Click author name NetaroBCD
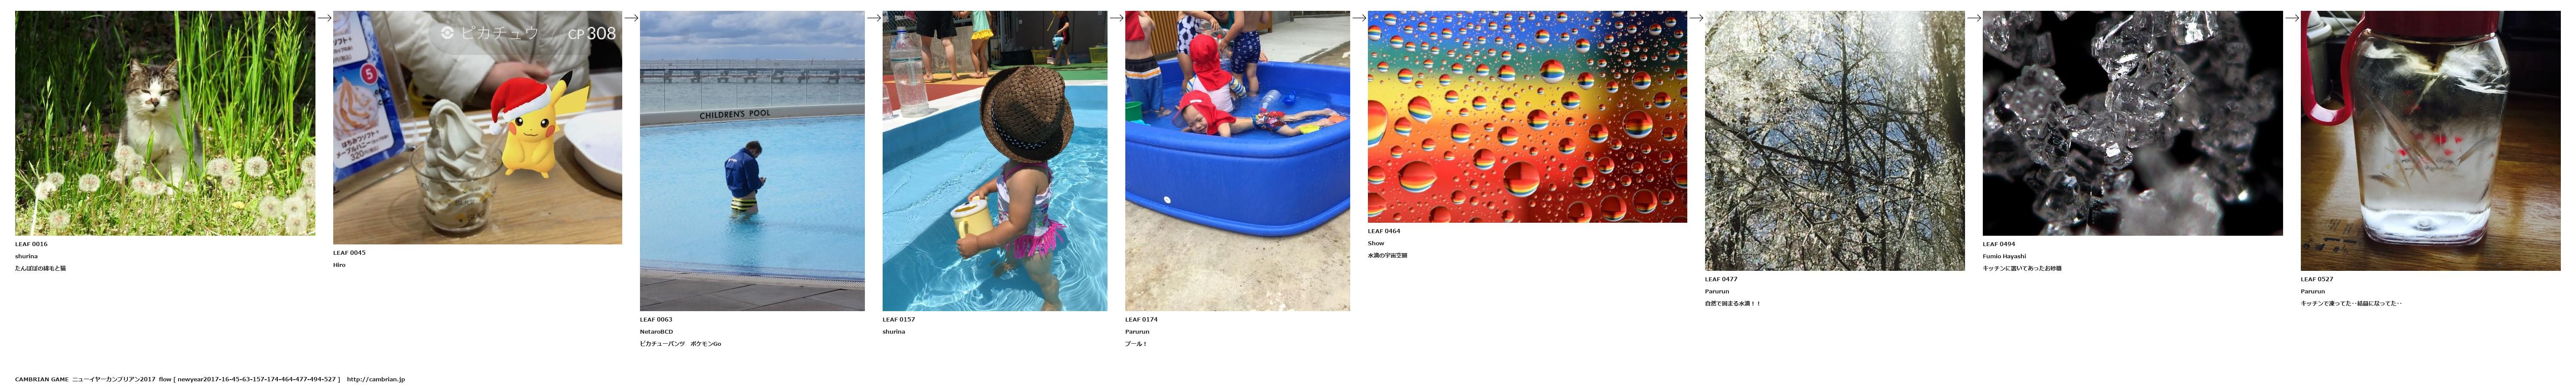 (x=656, y=332)
